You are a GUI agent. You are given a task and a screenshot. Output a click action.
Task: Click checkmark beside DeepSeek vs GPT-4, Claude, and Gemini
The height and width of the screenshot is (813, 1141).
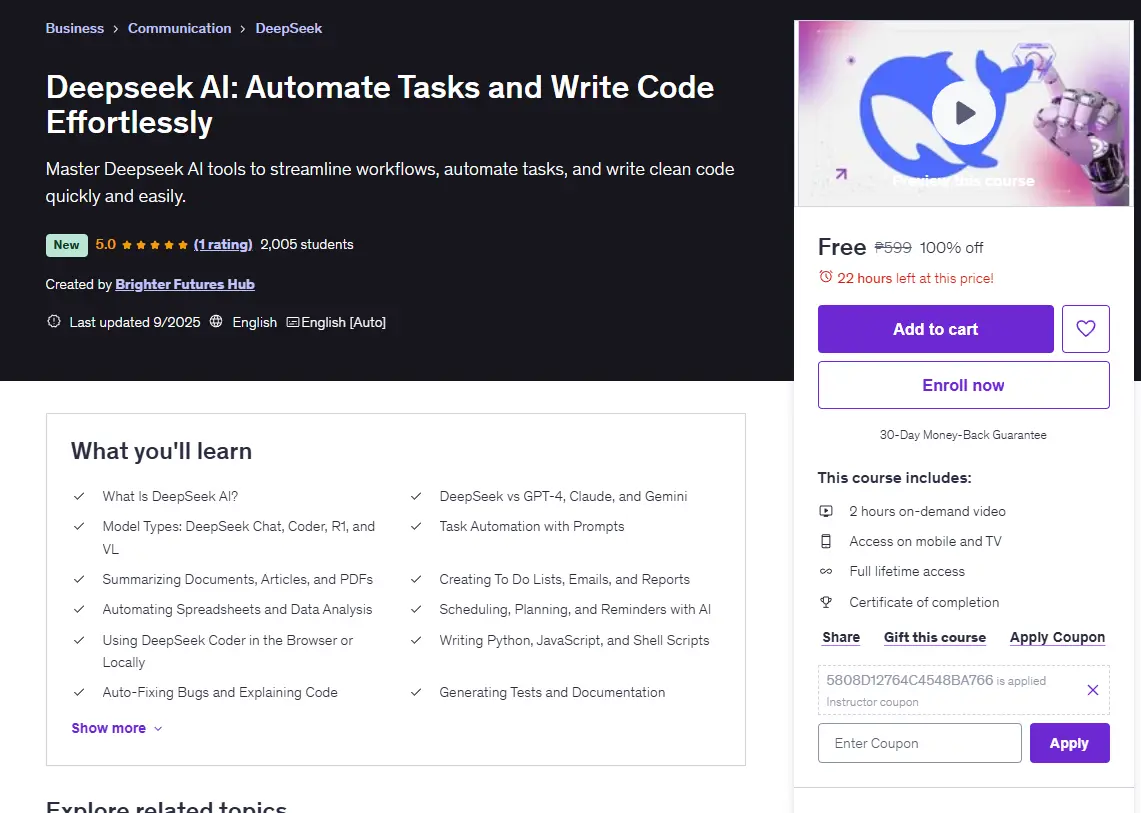point(416,496)
